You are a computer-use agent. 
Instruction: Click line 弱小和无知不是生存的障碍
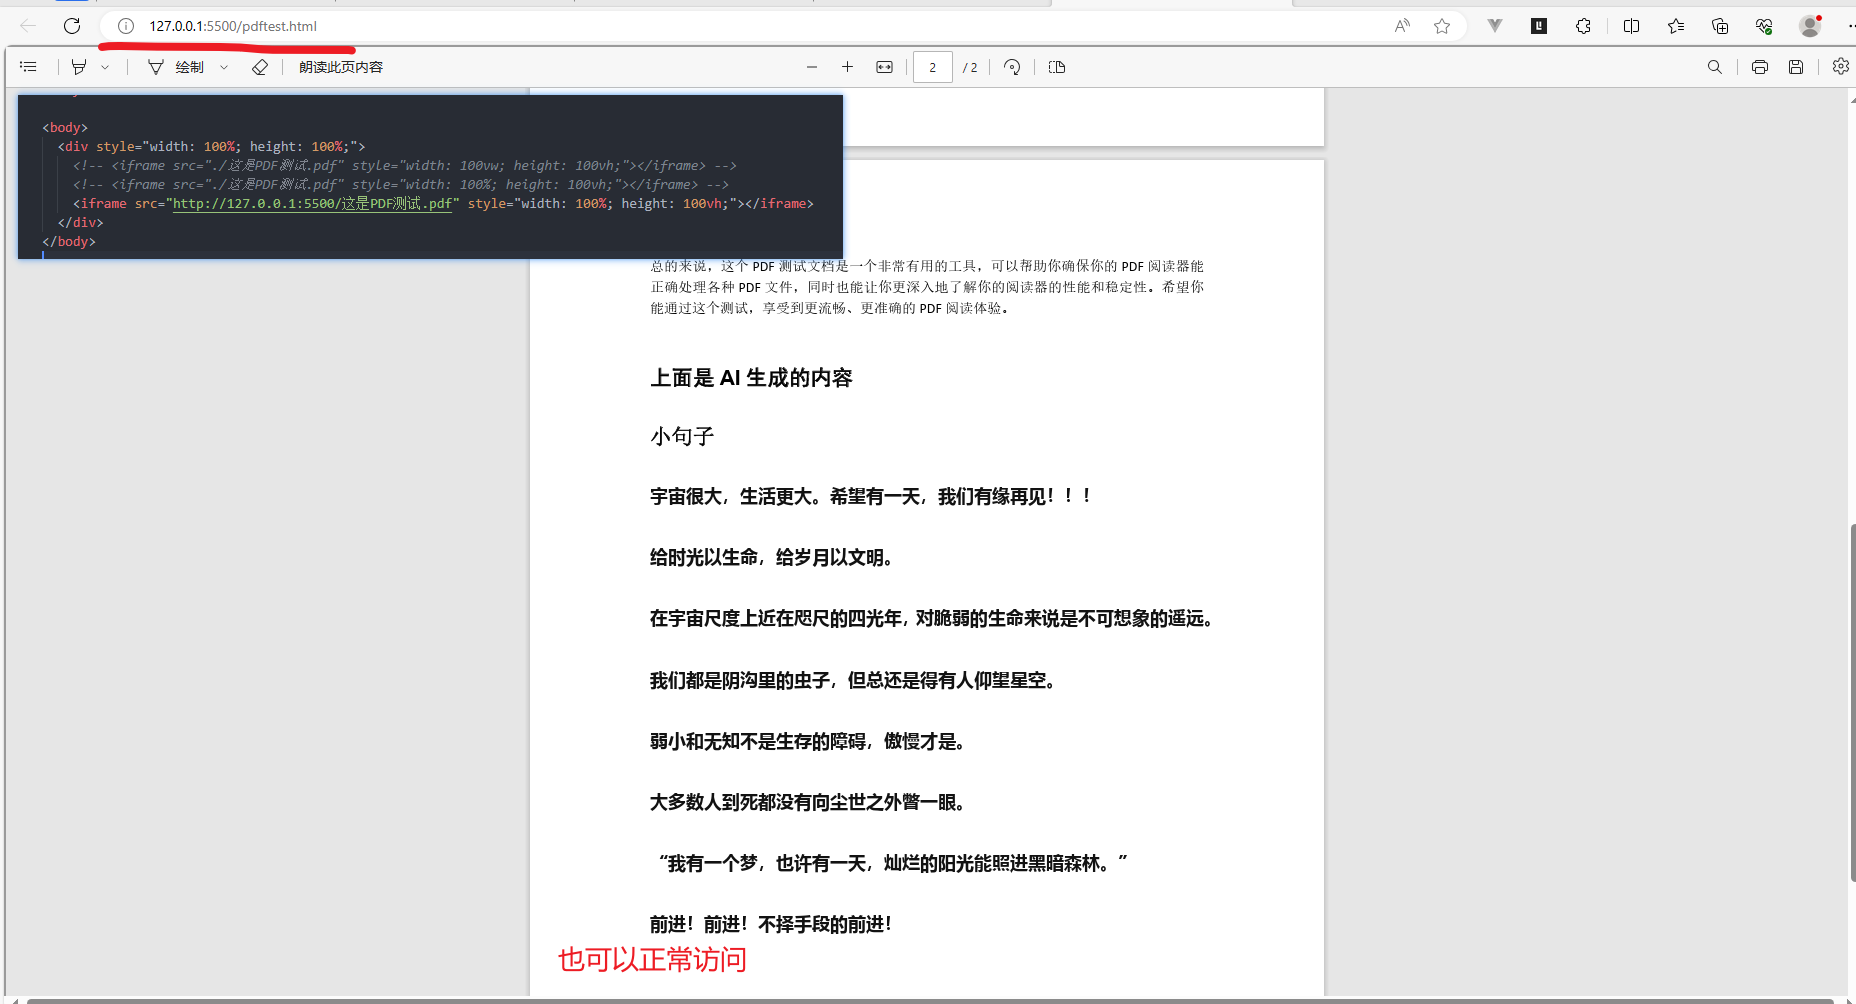[807, 741]
